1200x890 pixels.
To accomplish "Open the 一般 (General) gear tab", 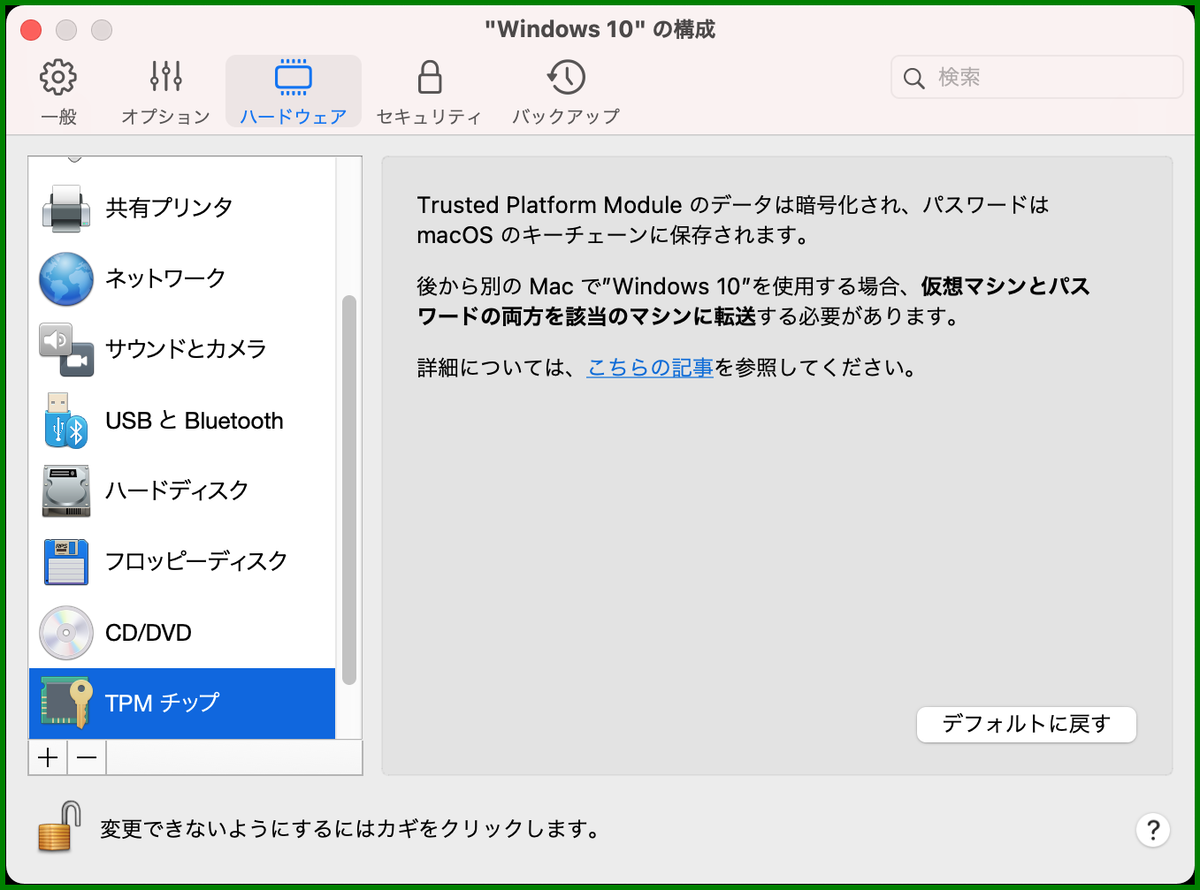I will click(58, 92).
